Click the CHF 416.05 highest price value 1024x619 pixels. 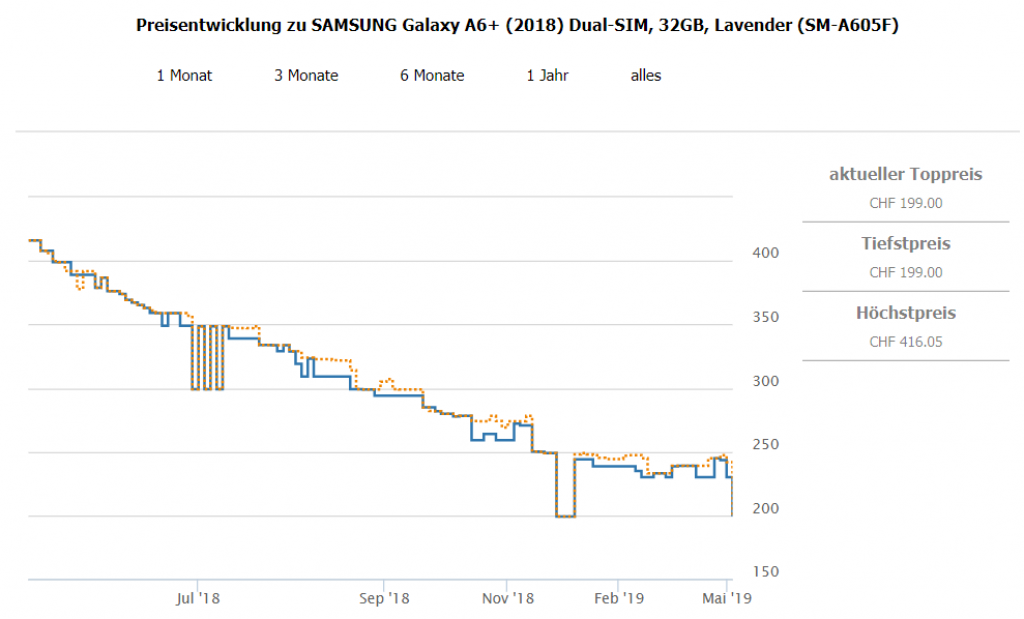905,342
